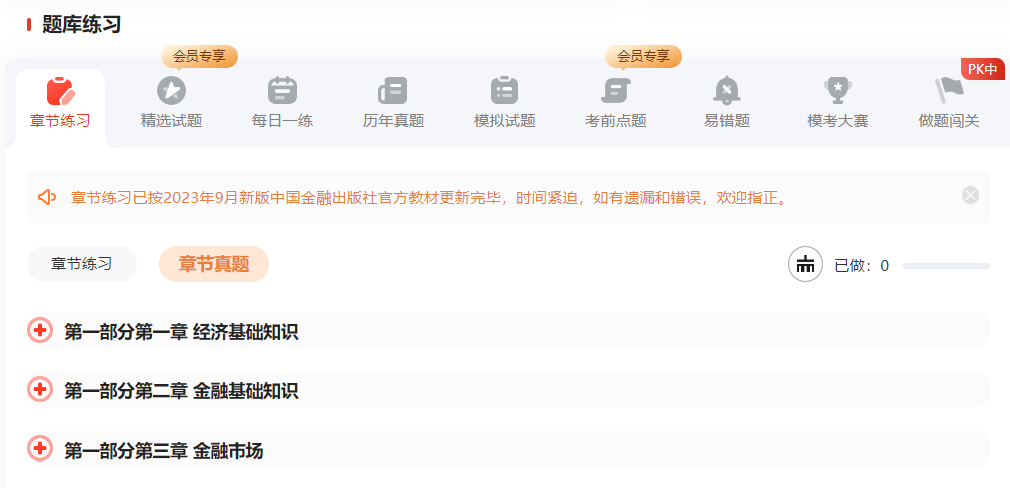Click the 会员专享 badge above 精选试题
Image resolution: width=1010 pixels, height=488 pixels.
pyautogui.click(x=199, y=56)
